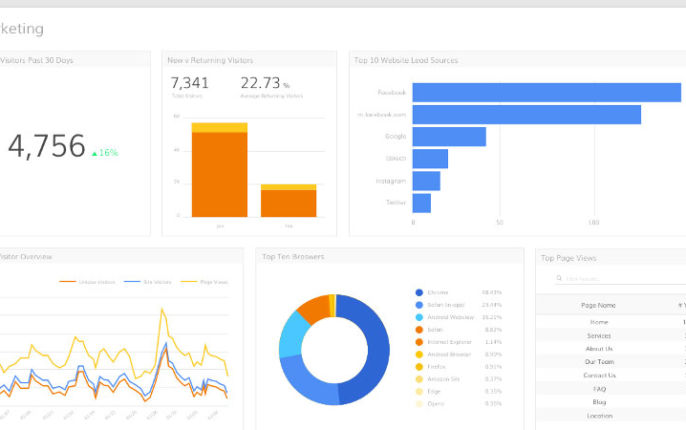Toggle the Unique Visitors line series legend

tap(88, 282)
